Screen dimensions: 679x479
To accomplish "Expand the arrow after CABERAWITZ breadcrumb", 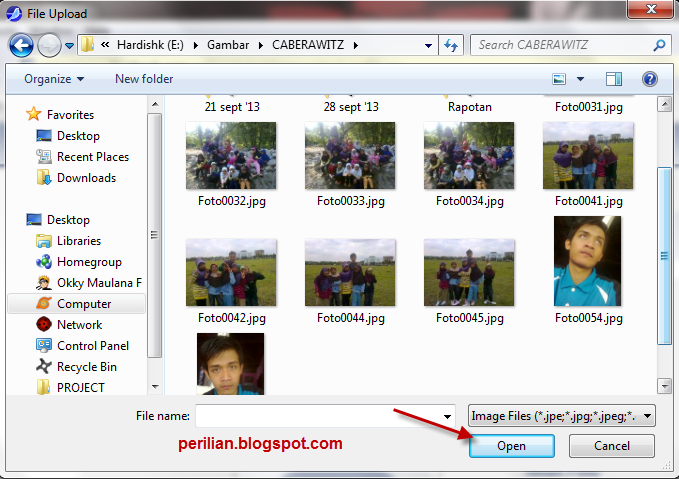I will pos(356,45).
